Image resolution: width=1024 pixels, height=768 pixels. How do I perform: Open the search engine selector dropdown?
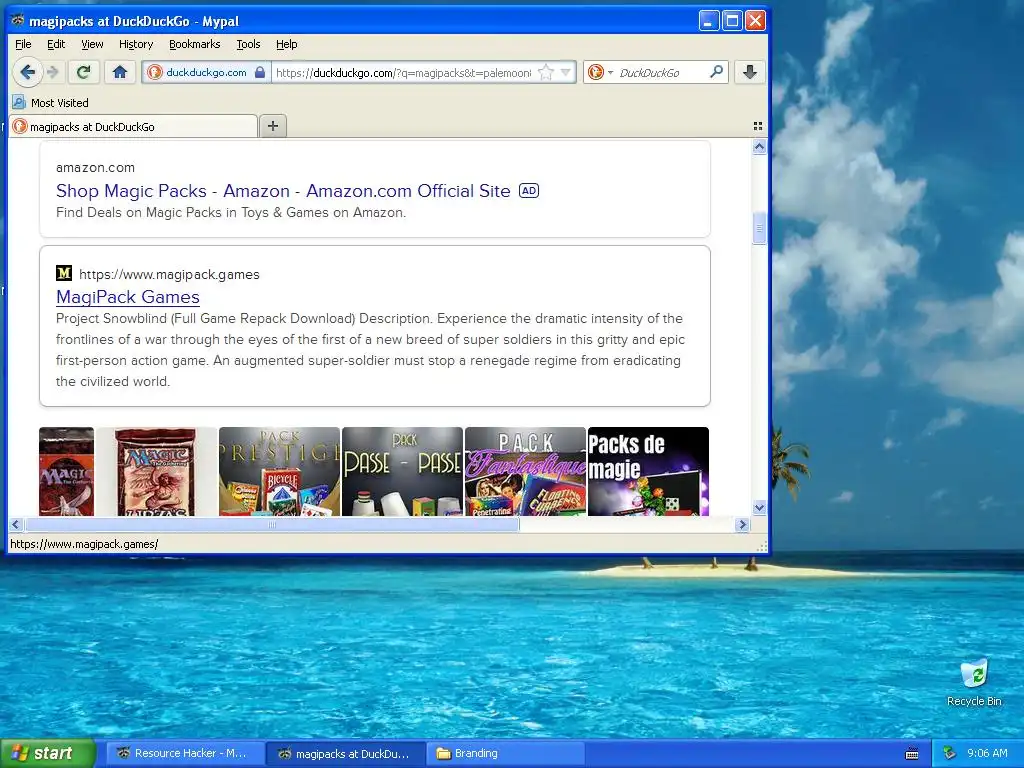click(x=600, y=72)
